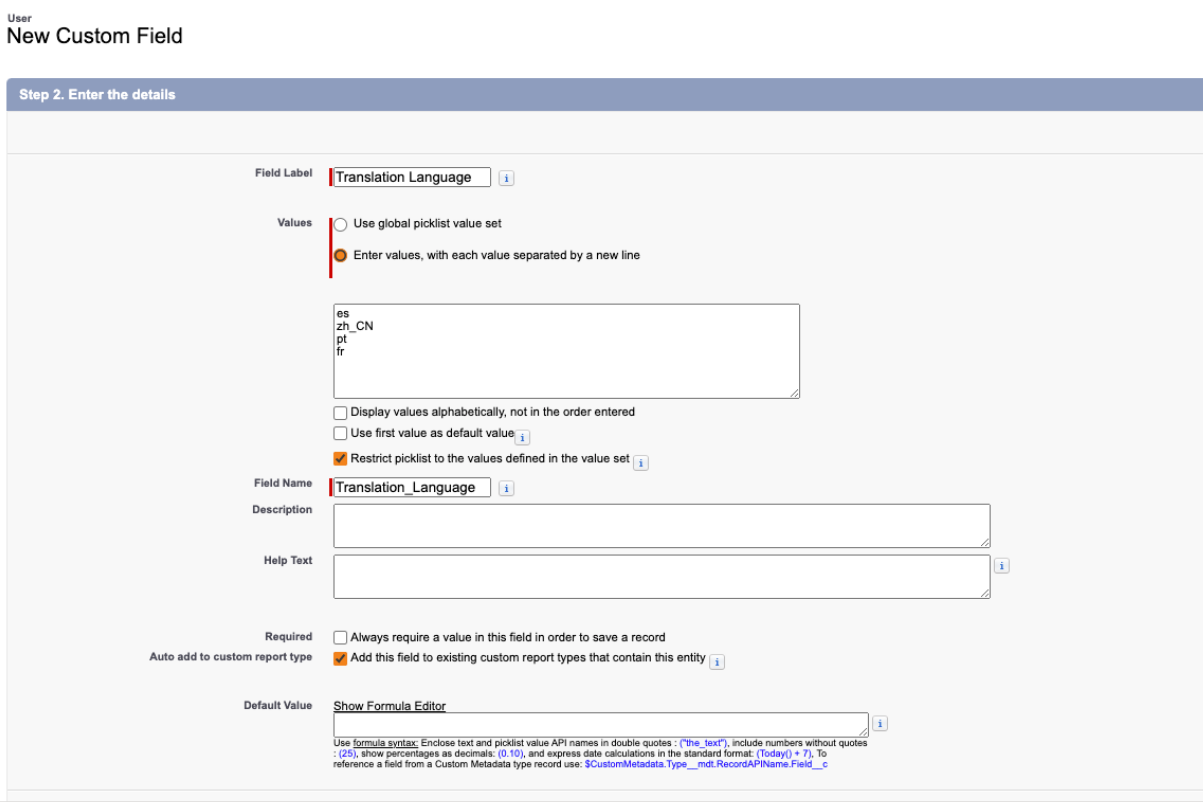This screenshot has width=1203, height=802.
Task: Click the es value in picklist values
Action: pos(343,313)
